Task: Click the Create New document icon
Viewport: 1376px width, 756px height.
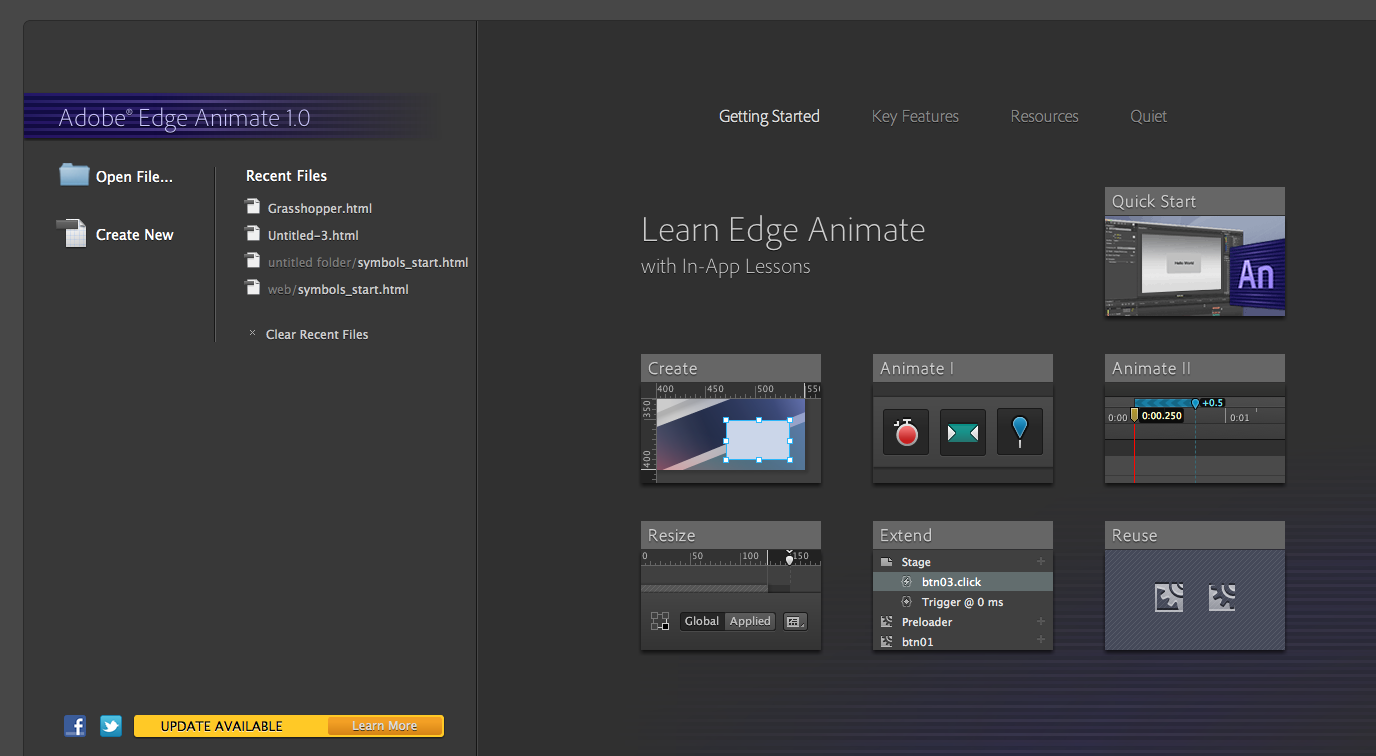Action: (72, 234)
